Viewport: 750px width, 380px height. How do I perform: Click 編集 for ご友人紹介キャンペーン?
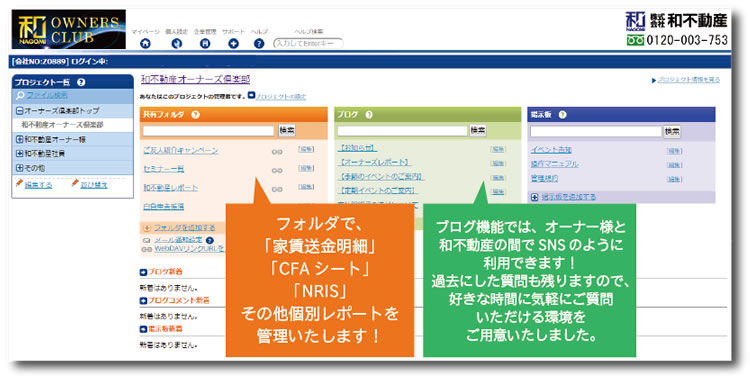[x=306, y=150]
